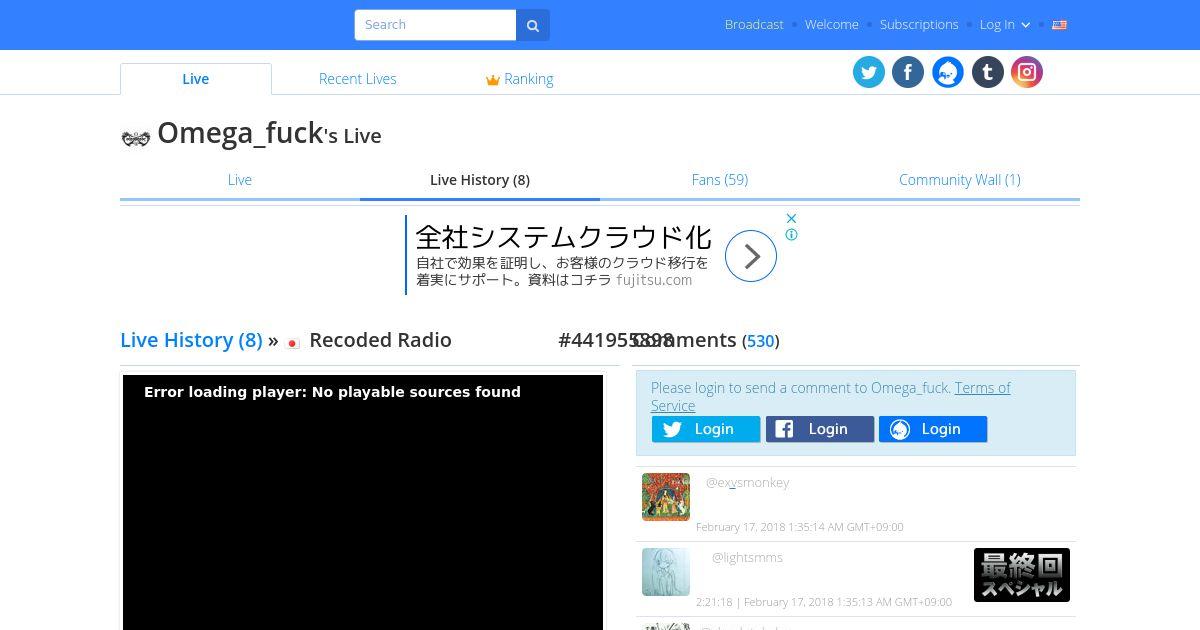Viewport: 1200px width, 630px height.
Task: Open the Twitter social icon
Action: point(869,72)
